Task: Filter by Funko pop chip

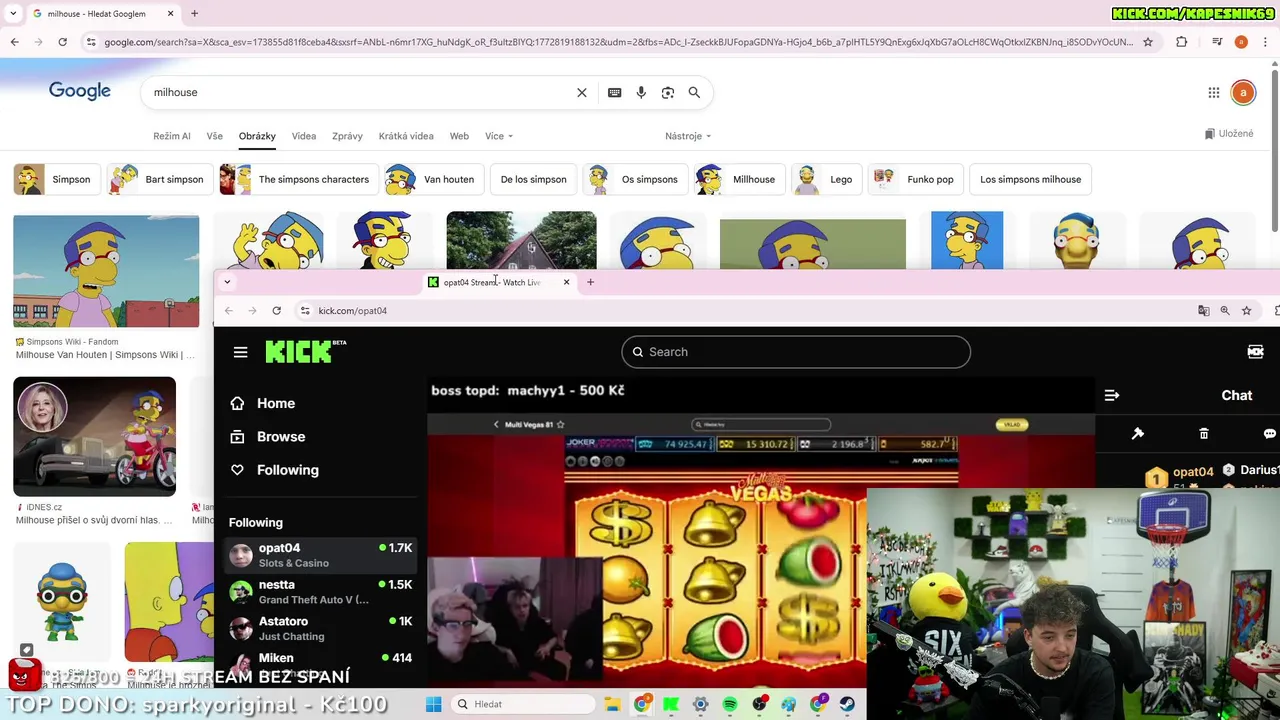Action: (915, 180)
